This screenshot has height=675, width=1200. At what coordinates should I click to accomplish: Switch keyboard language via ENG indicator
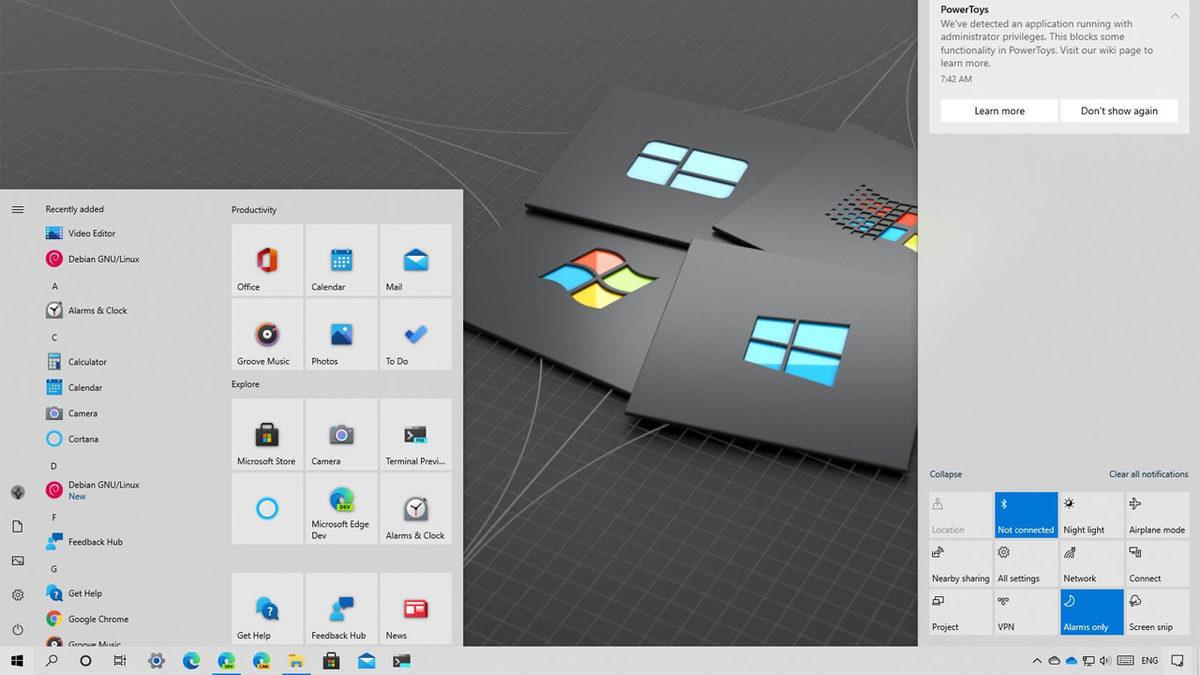point(1148,660)
